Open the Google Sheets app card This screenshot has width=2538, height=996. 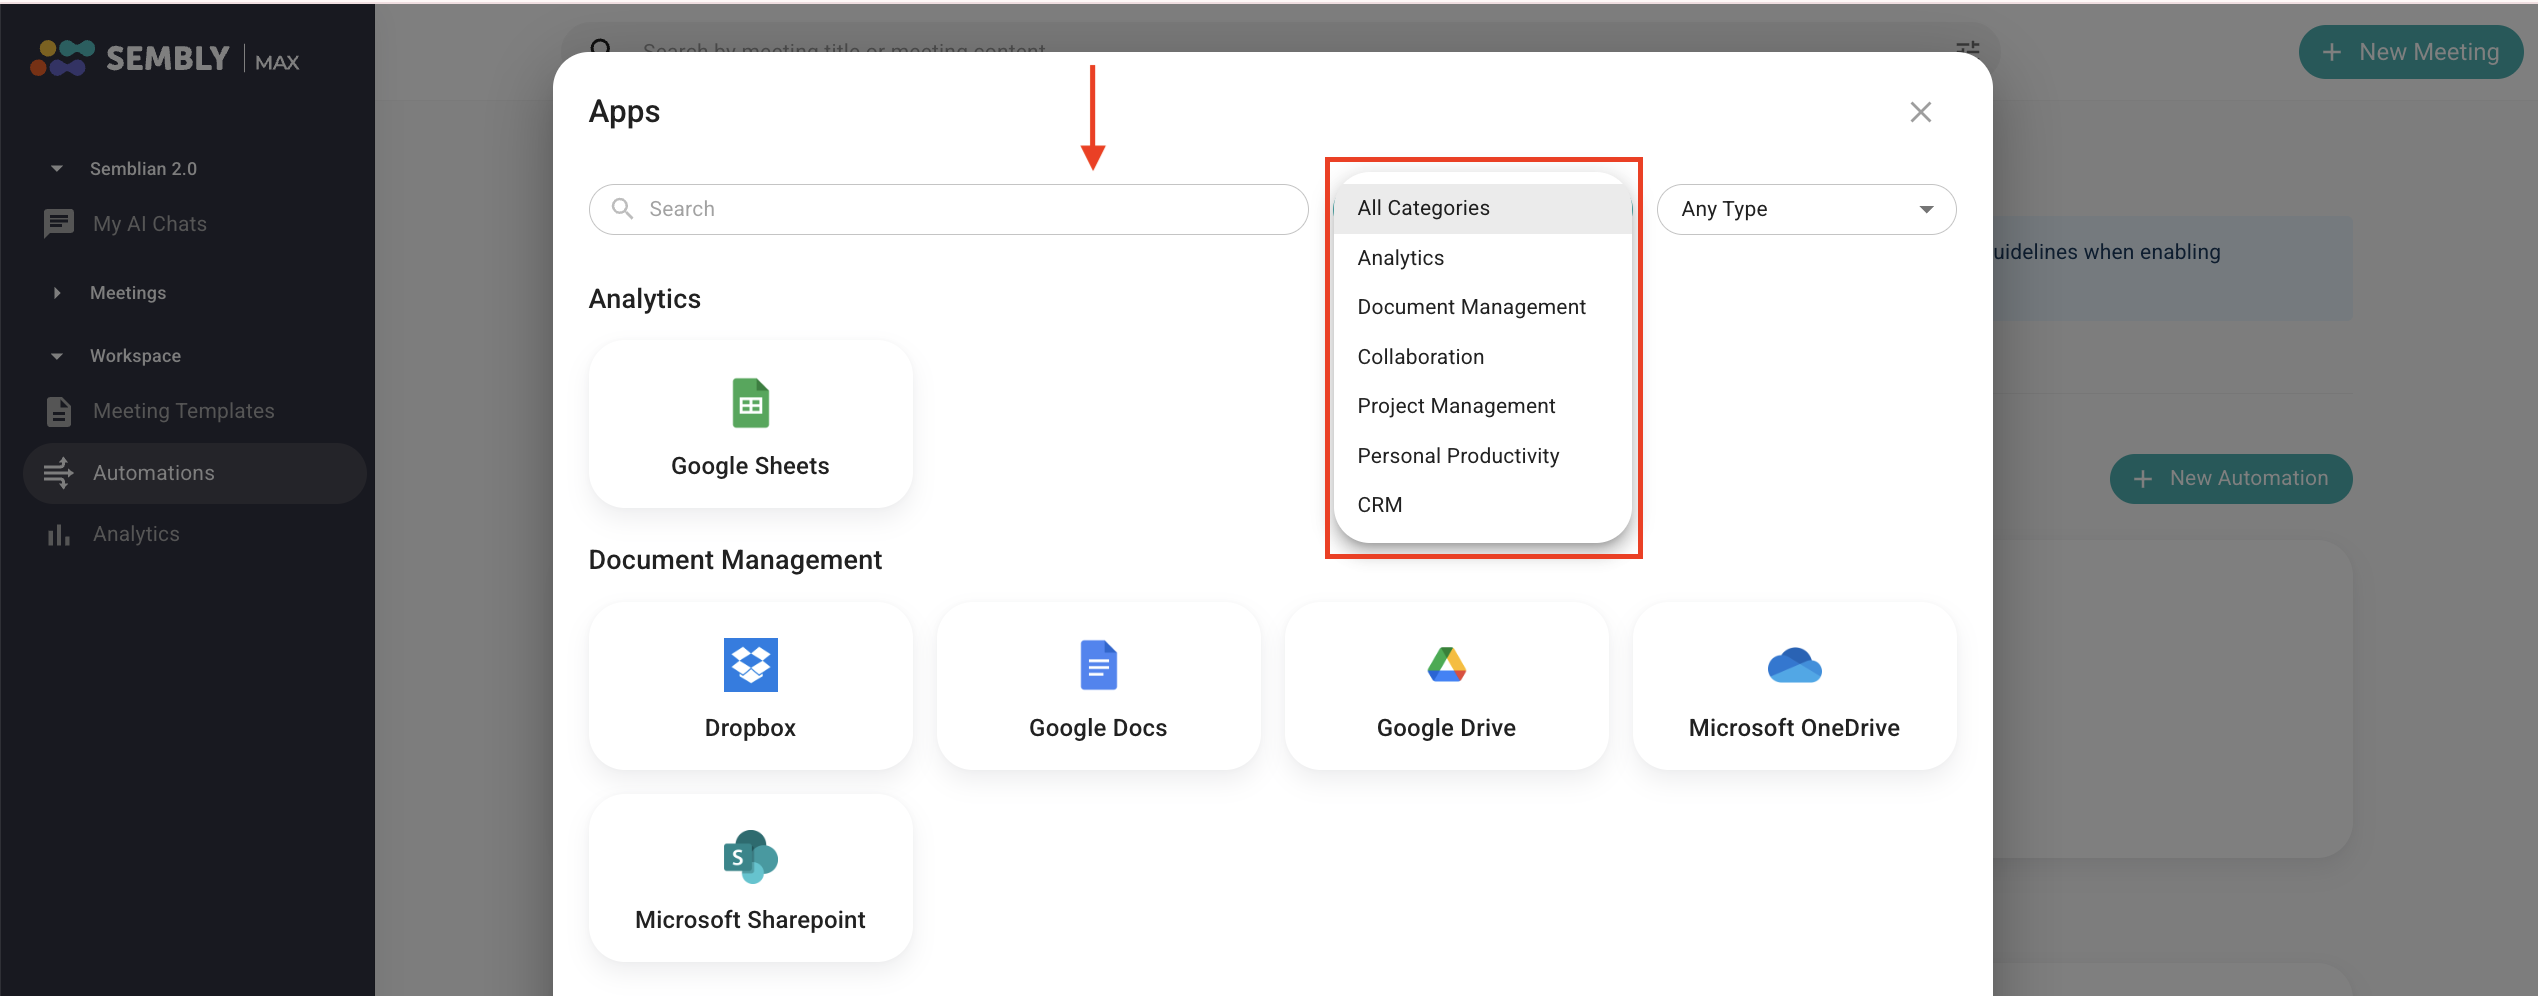point(750,424)
